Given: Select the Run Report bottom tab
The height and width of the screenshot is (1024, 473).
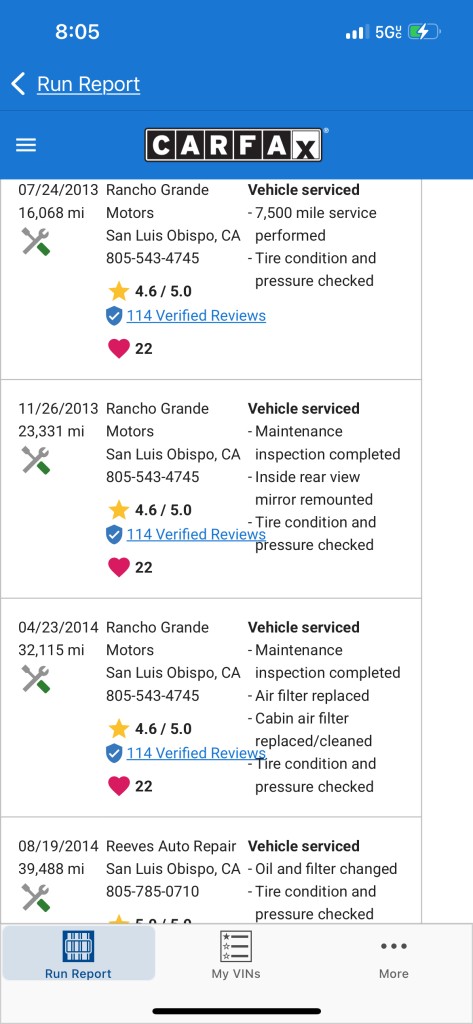Looking at the screenshot, I should [78, 953].
